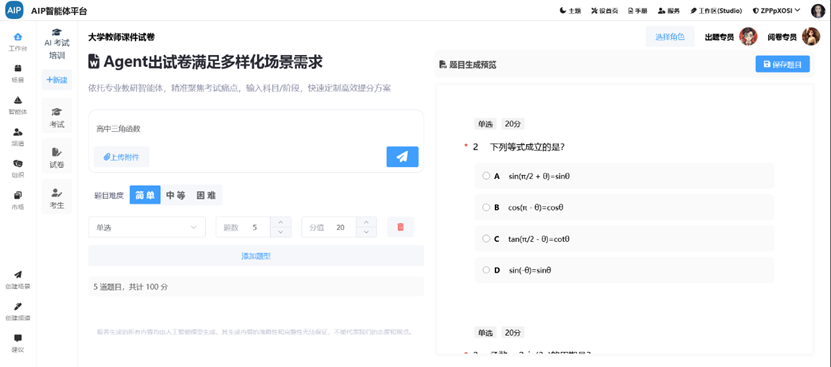Click the 20分 tag above question 2
The width and height of the screenshot is (831, 367).
point(513,124)
